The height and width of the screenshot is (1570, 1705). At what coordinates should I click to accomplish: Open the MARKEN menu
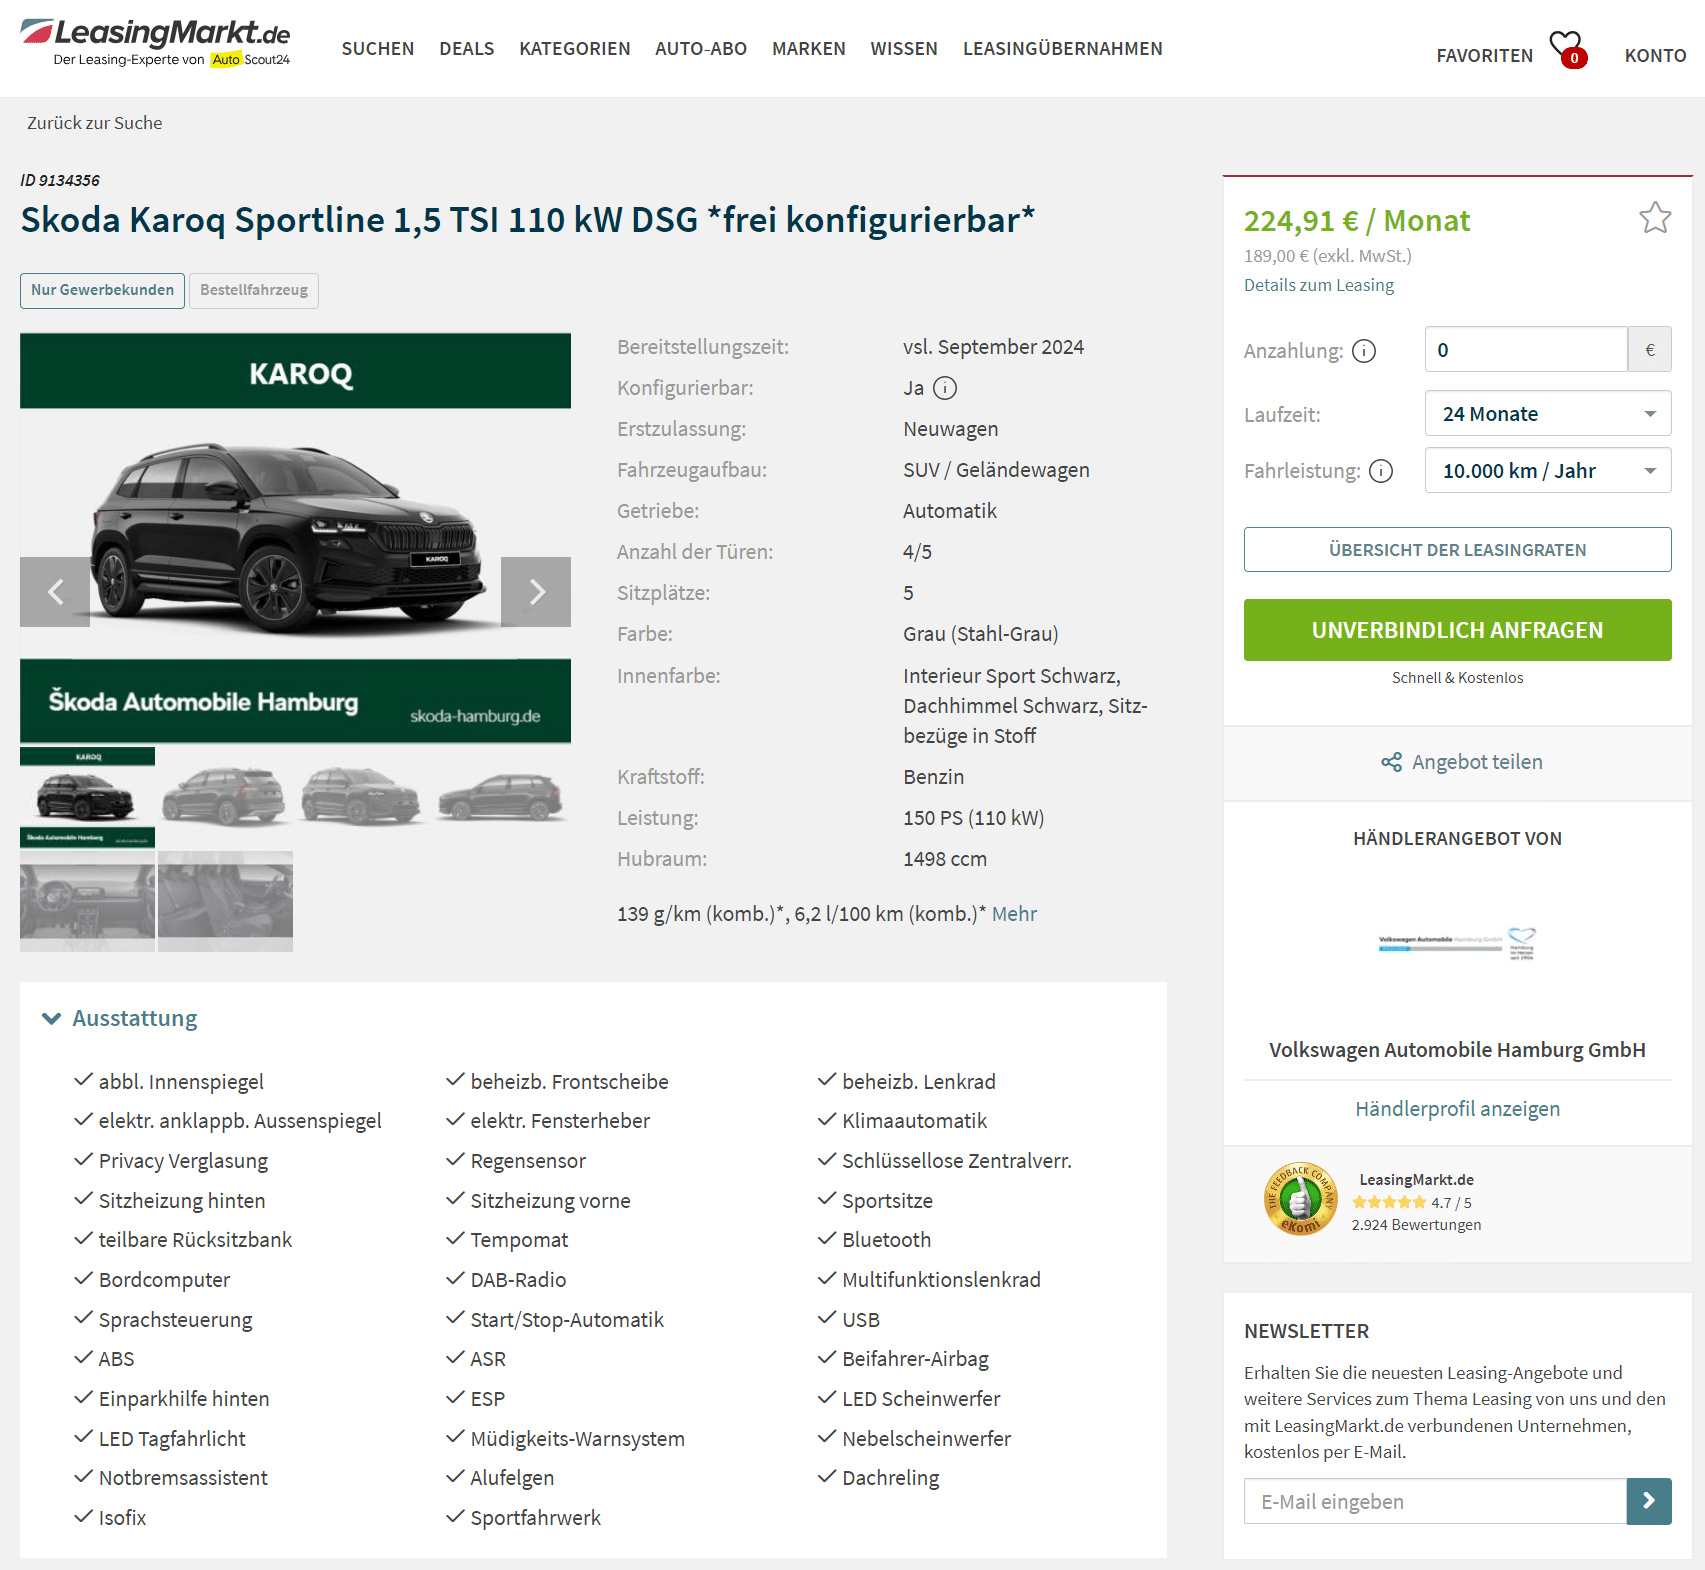809,49
